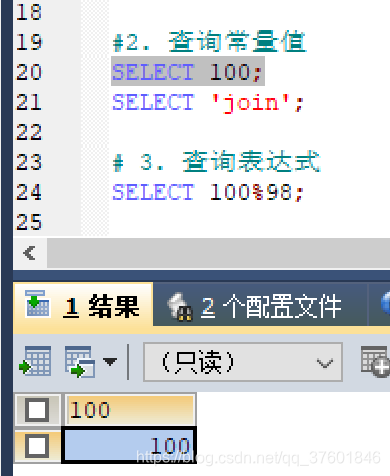The image size is (390, 476).
Task: Select the result cell containing 100
Action: (129, 445)
